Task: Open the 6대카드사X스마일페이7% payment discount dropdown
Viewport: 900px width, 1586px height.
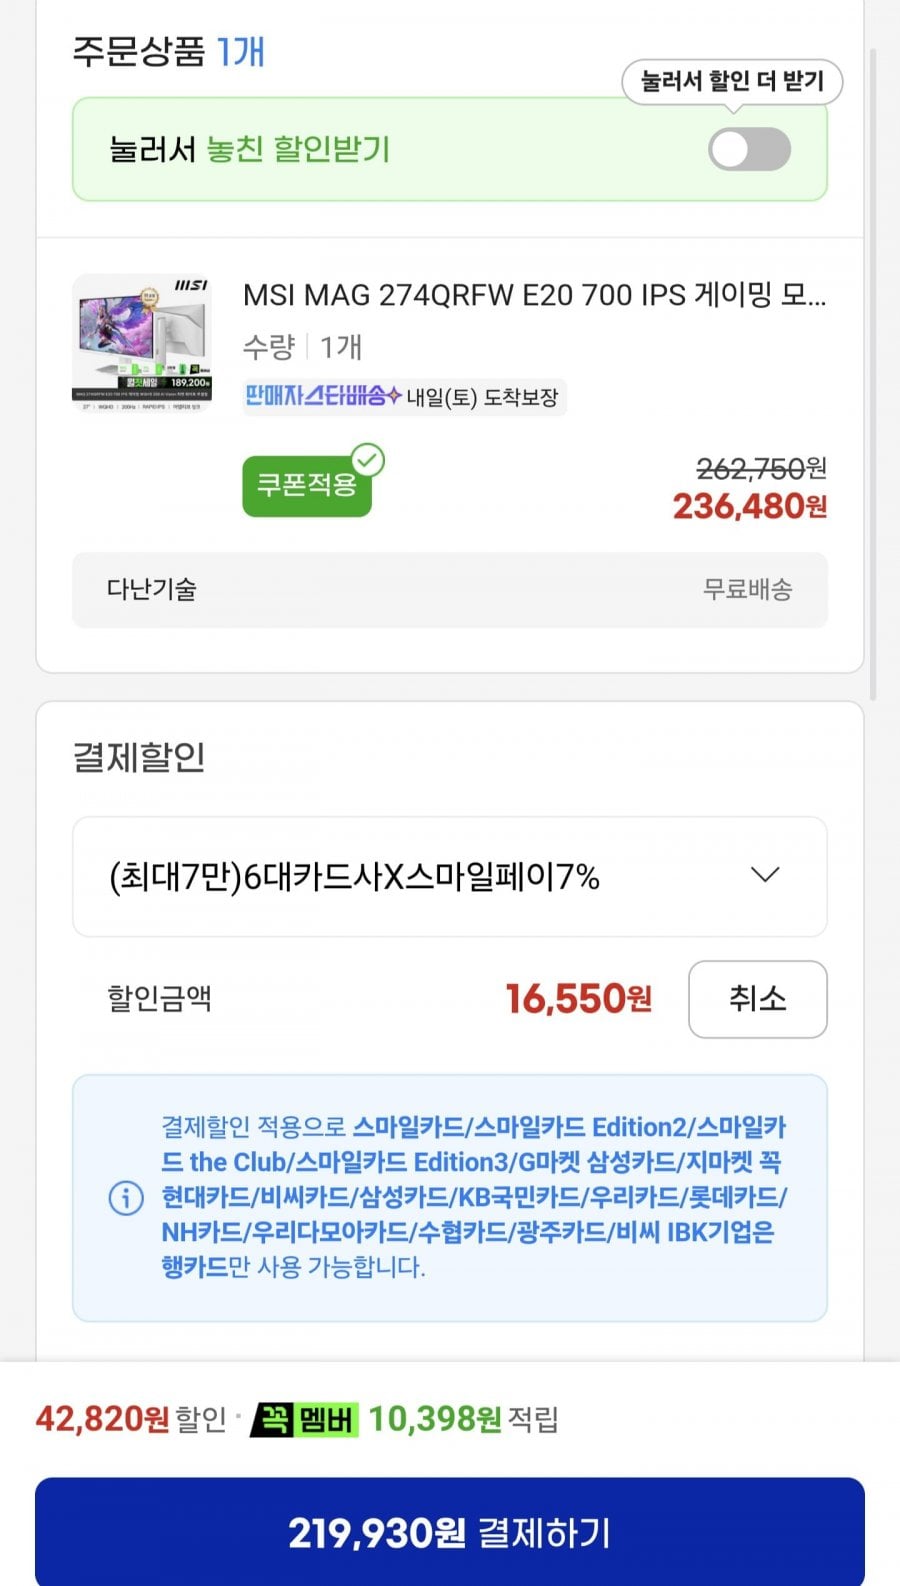Action: (450, 877)
